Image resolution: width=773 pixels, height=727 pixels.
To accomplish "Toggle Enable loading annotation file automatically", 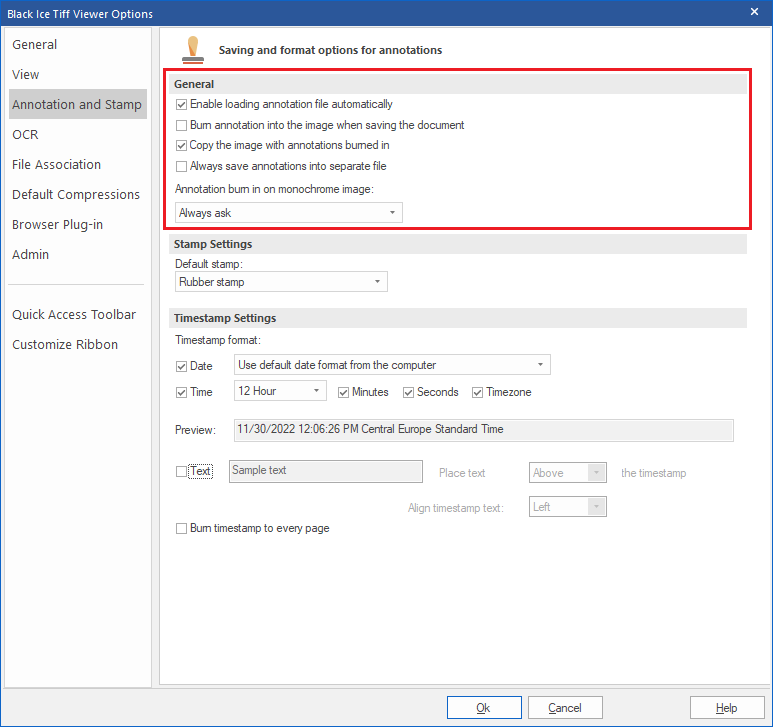I will [x=181, y=104].
